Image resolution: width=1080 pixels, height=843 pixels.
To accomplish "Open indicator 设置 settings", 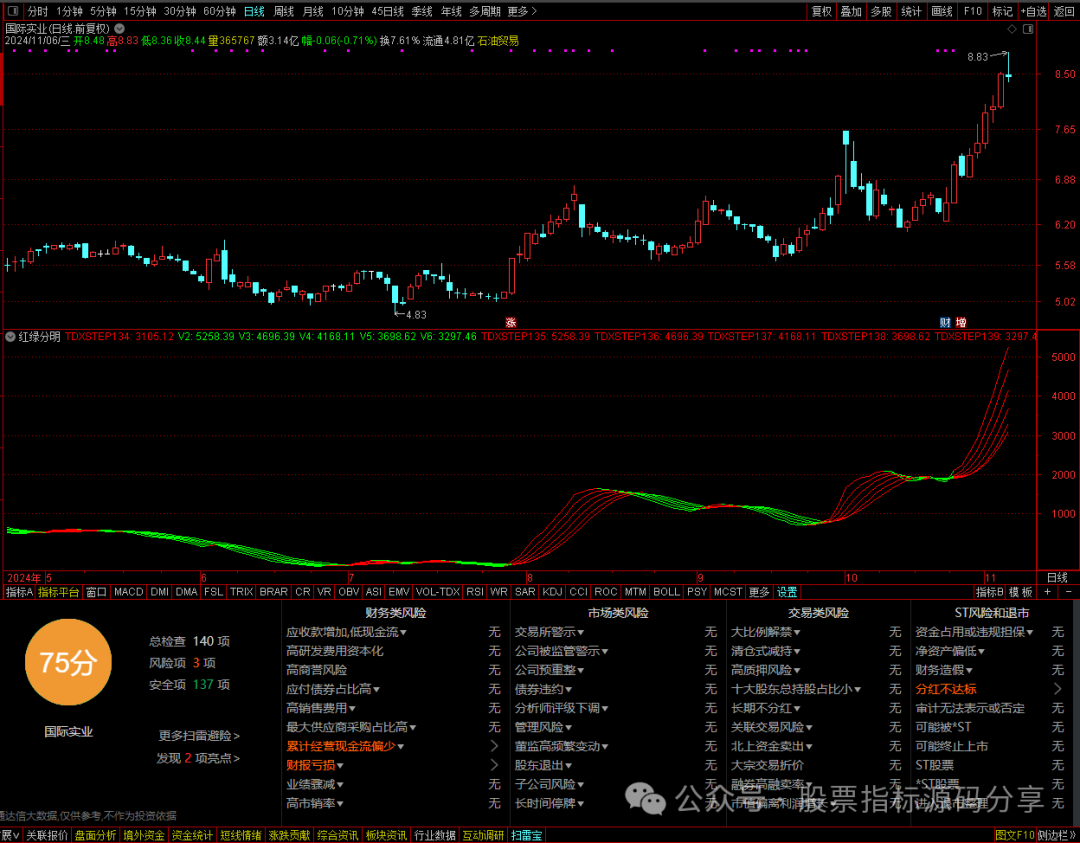I will [x=787, y=592].
